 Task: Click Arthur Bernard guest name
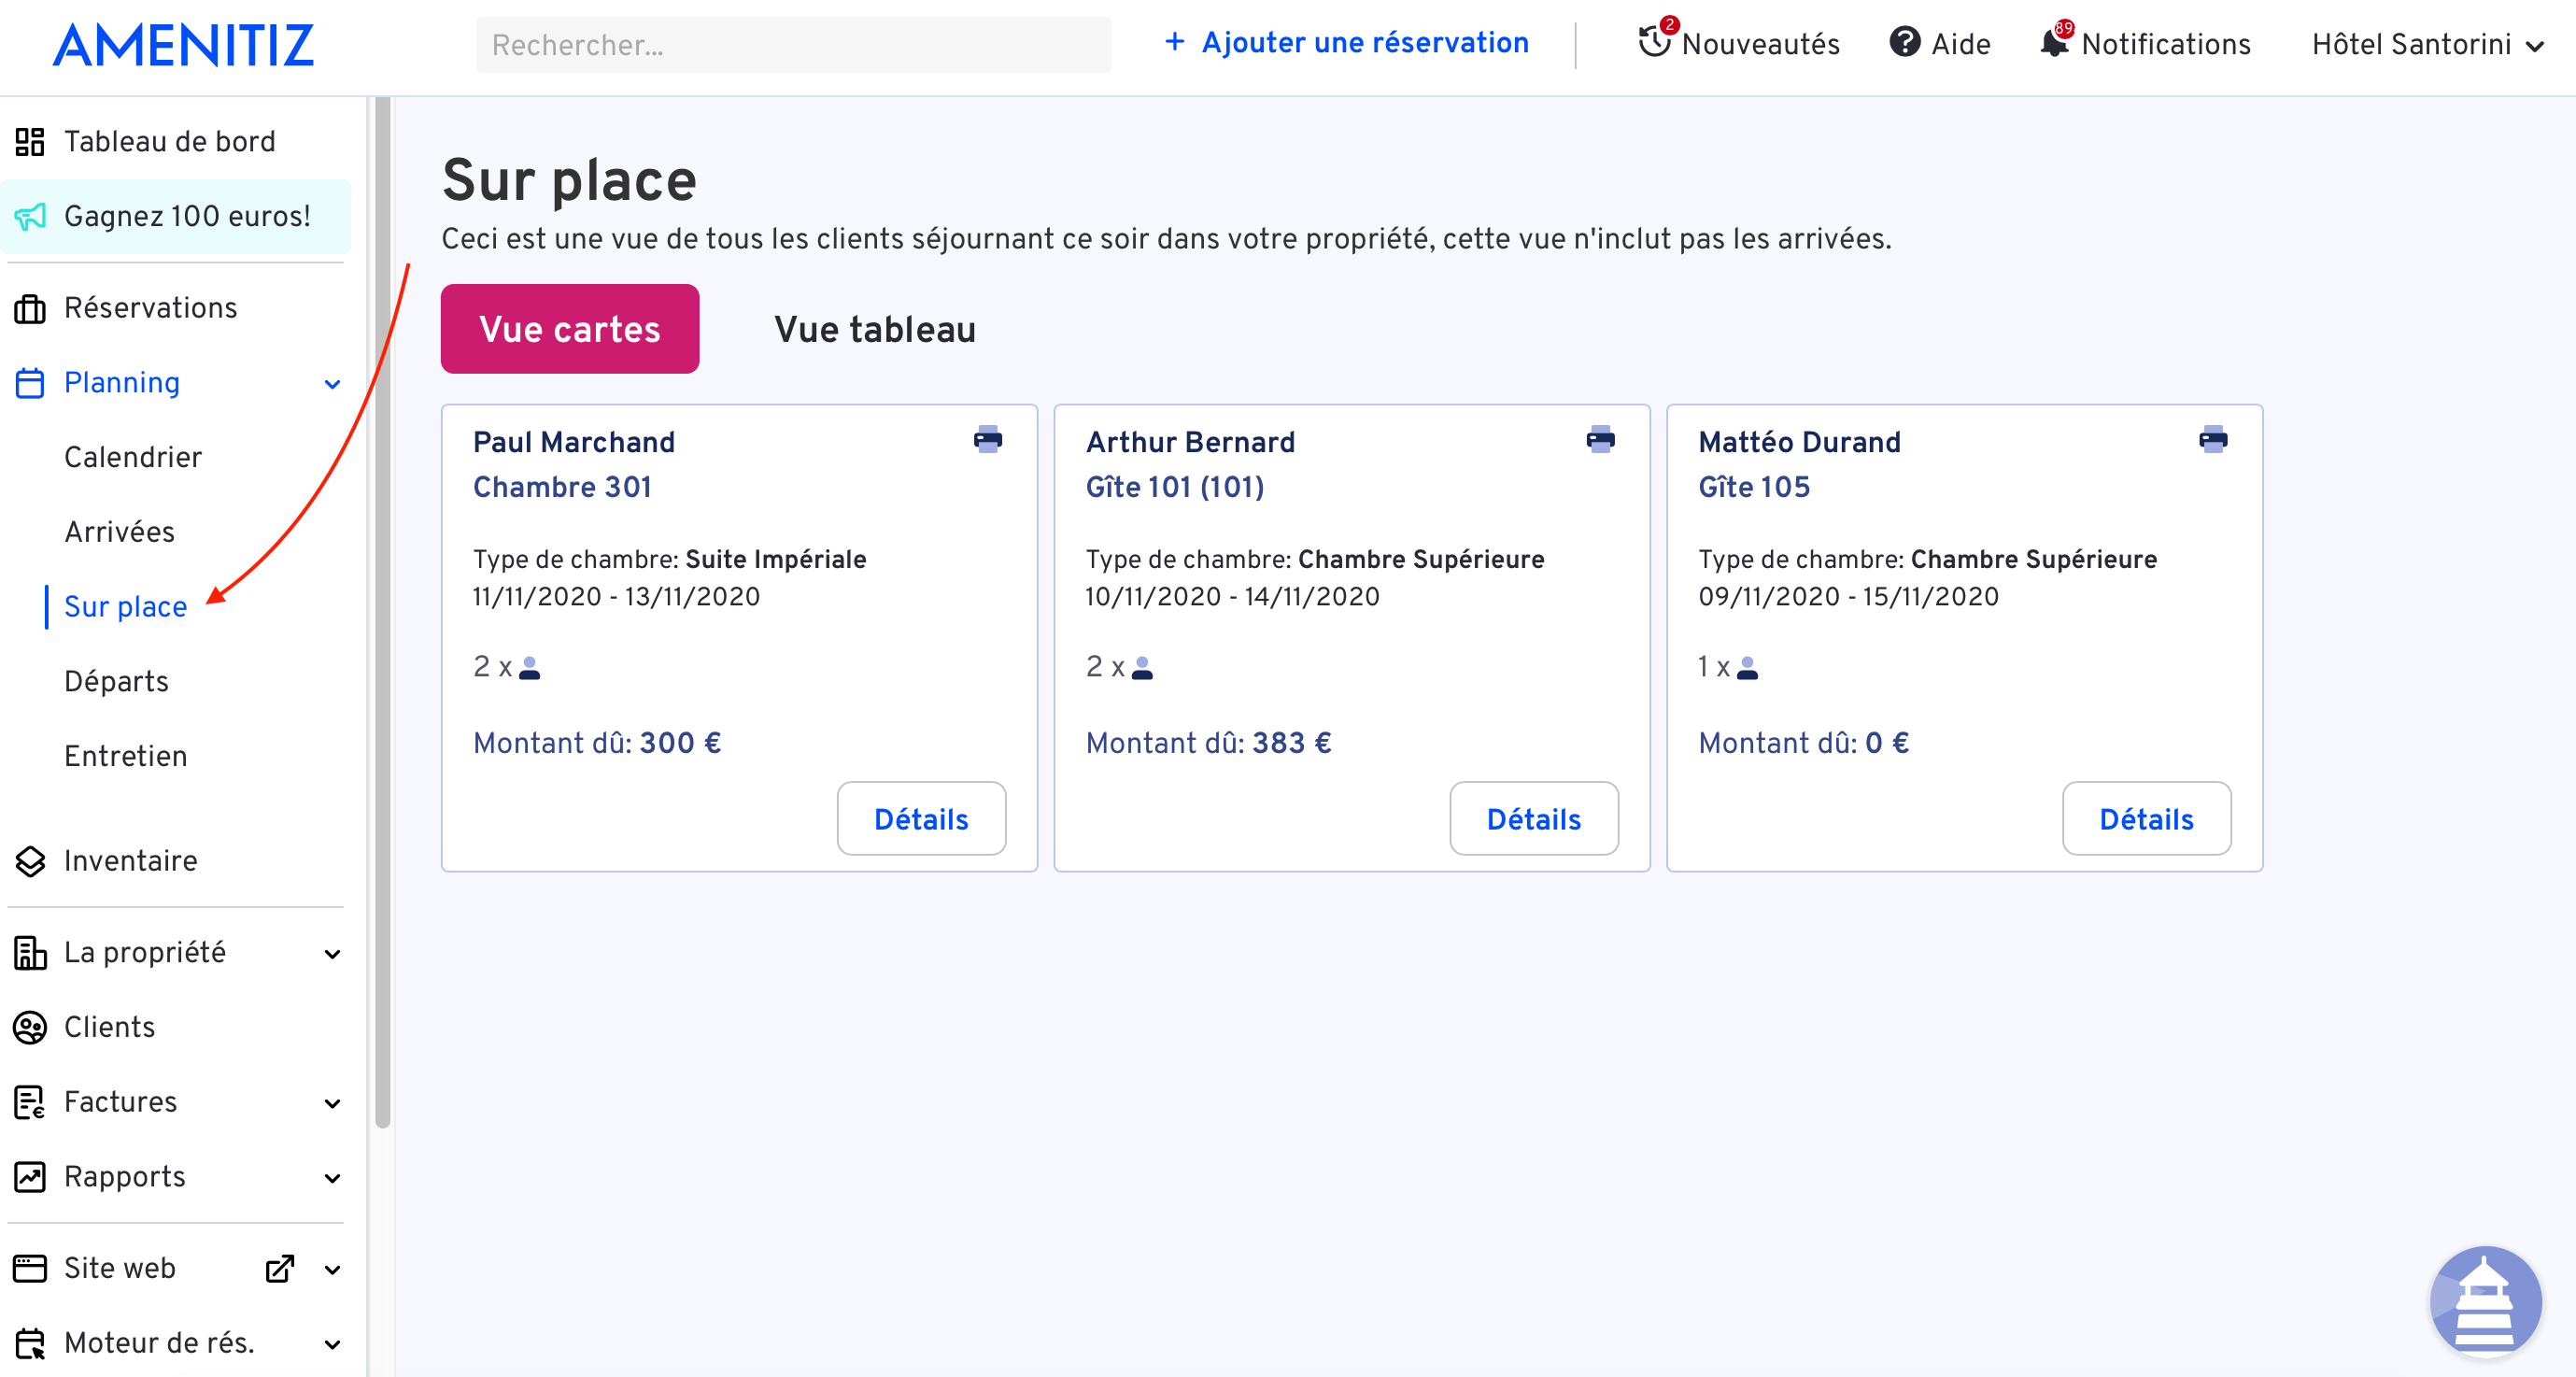[1190, 442]
